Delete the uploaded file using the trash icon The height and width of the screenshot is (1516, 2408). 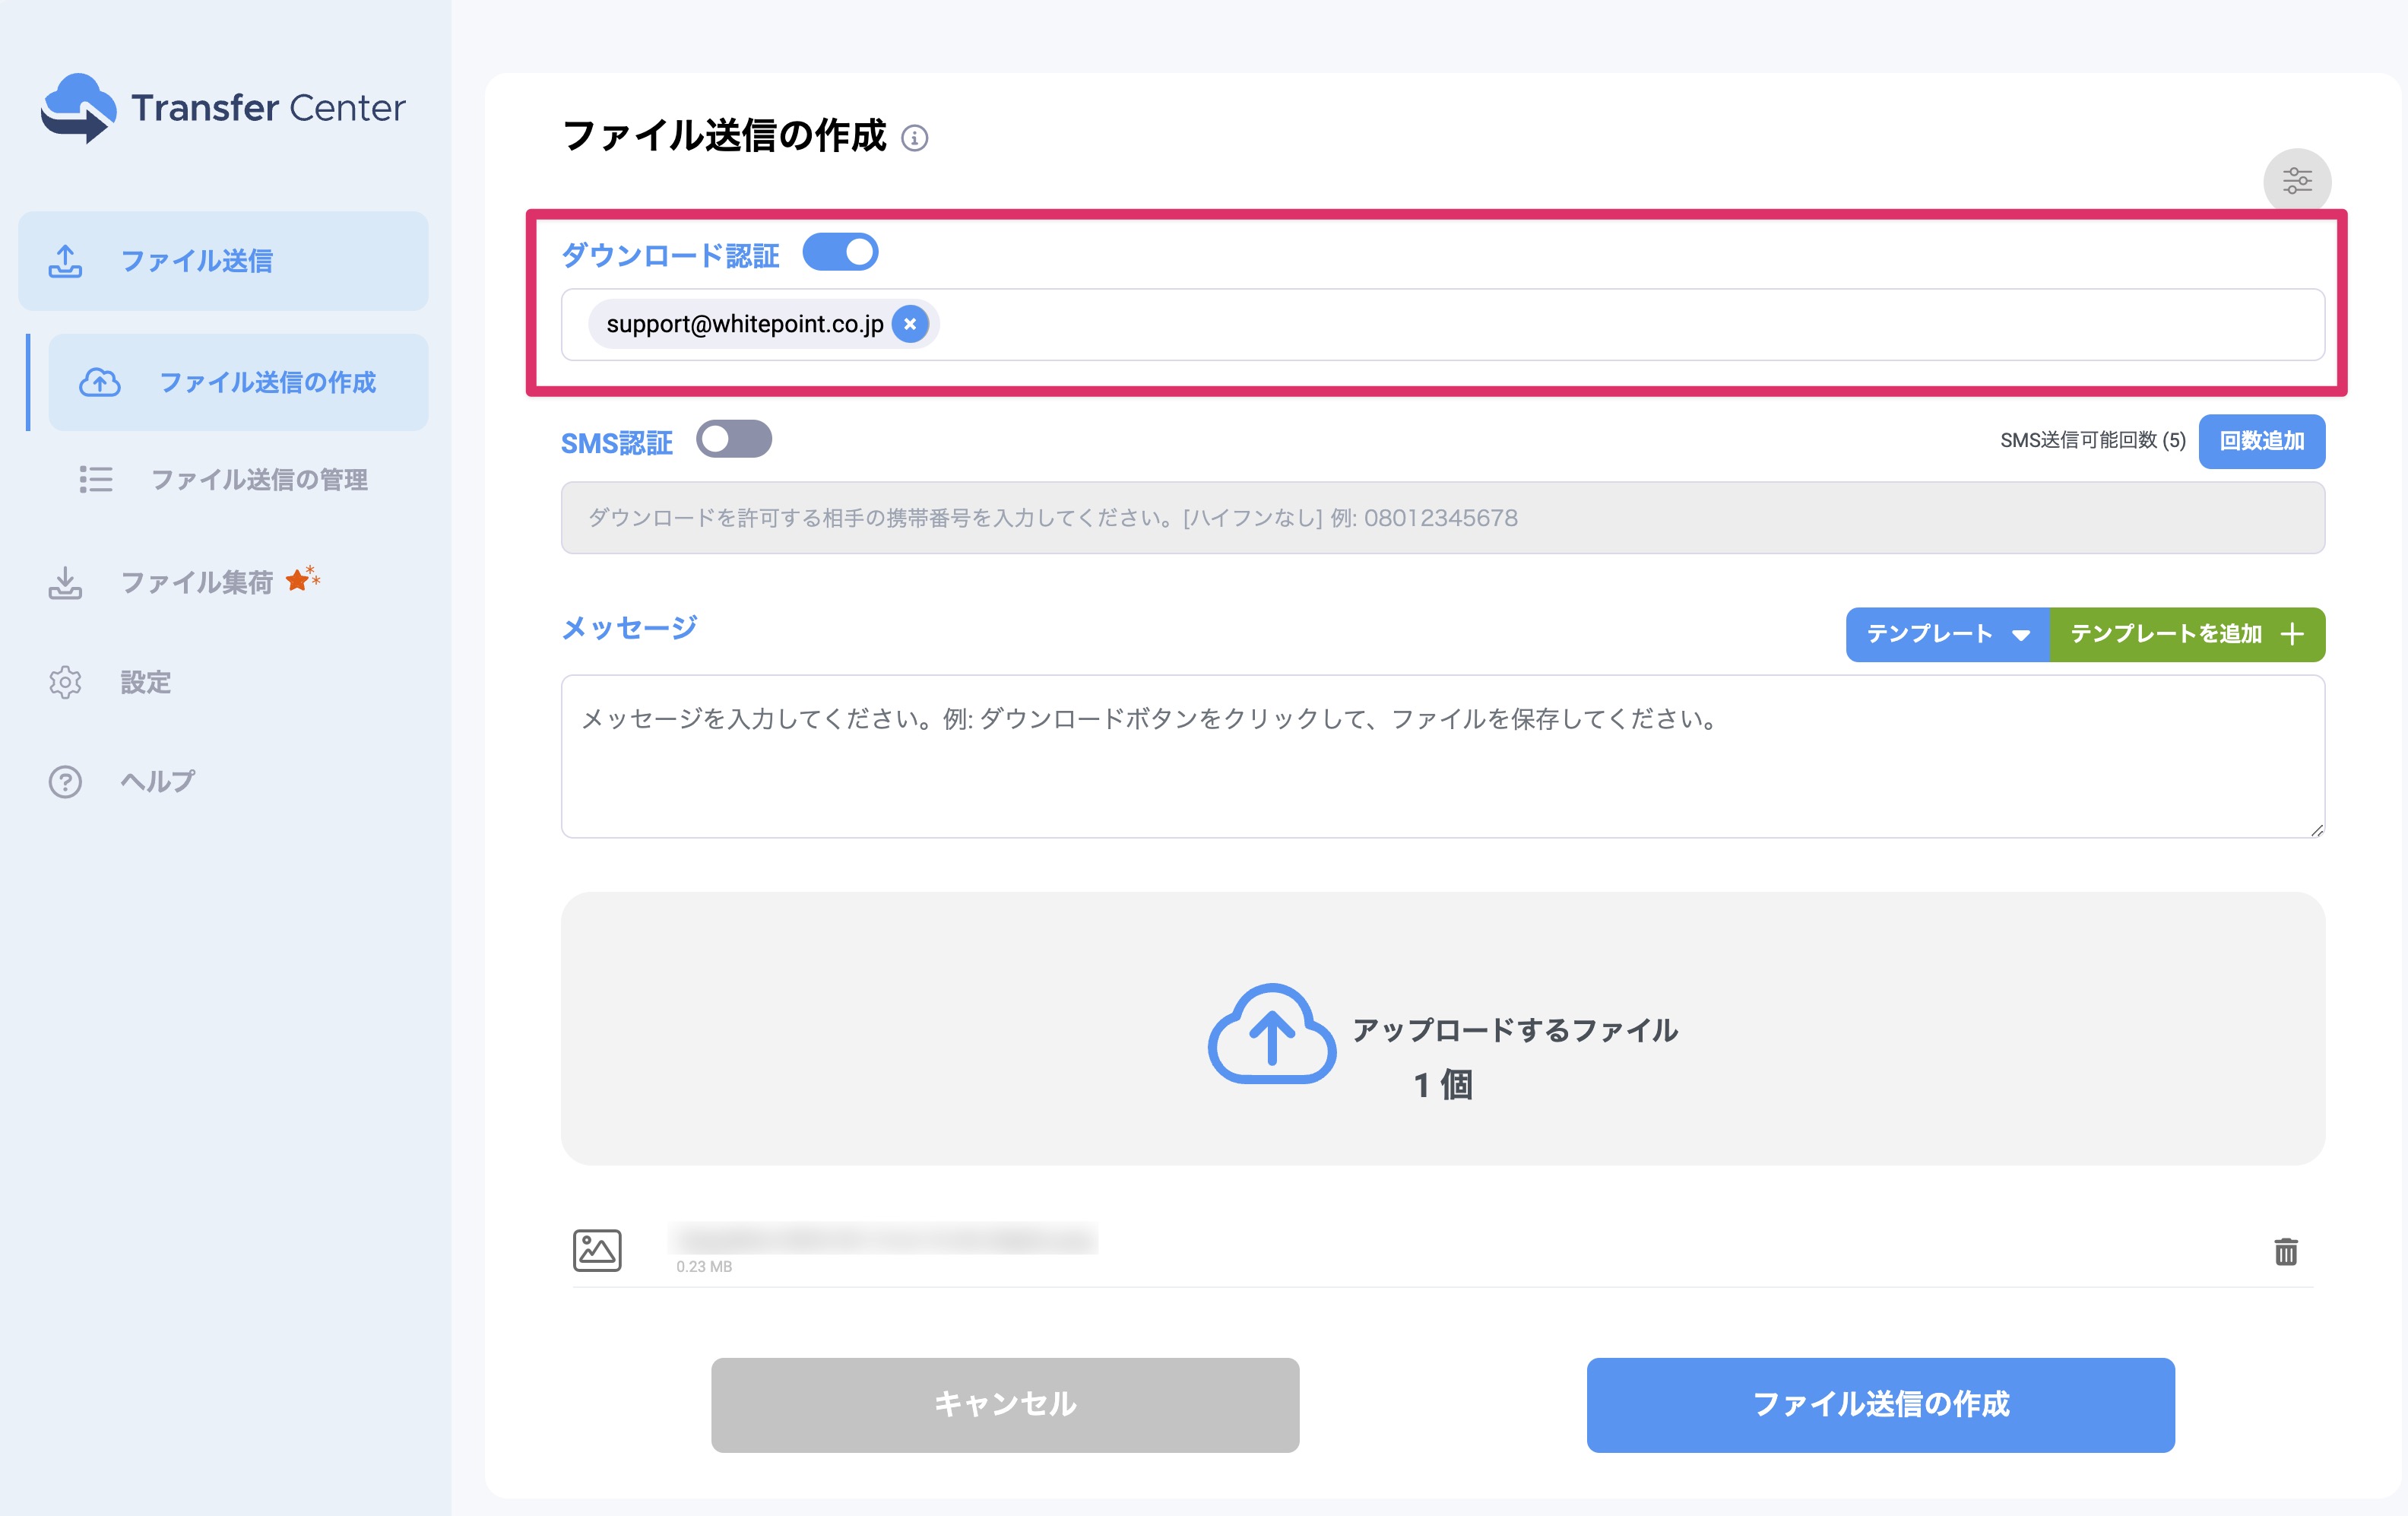point(2286,1249)
